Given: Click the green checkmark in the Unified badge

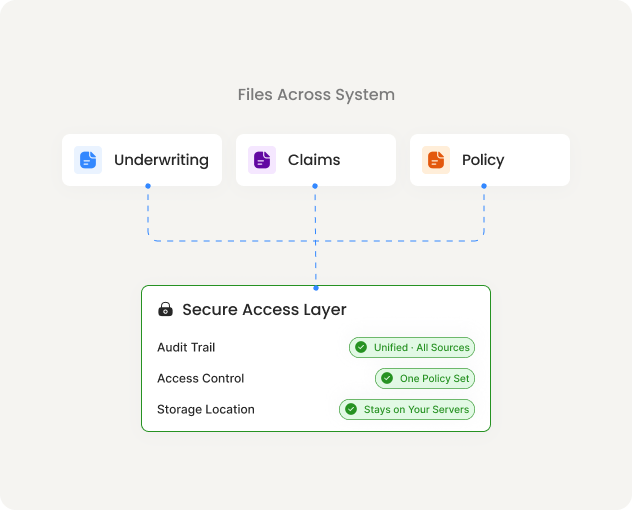Looking at the screenshot, I should coord(361,348).
